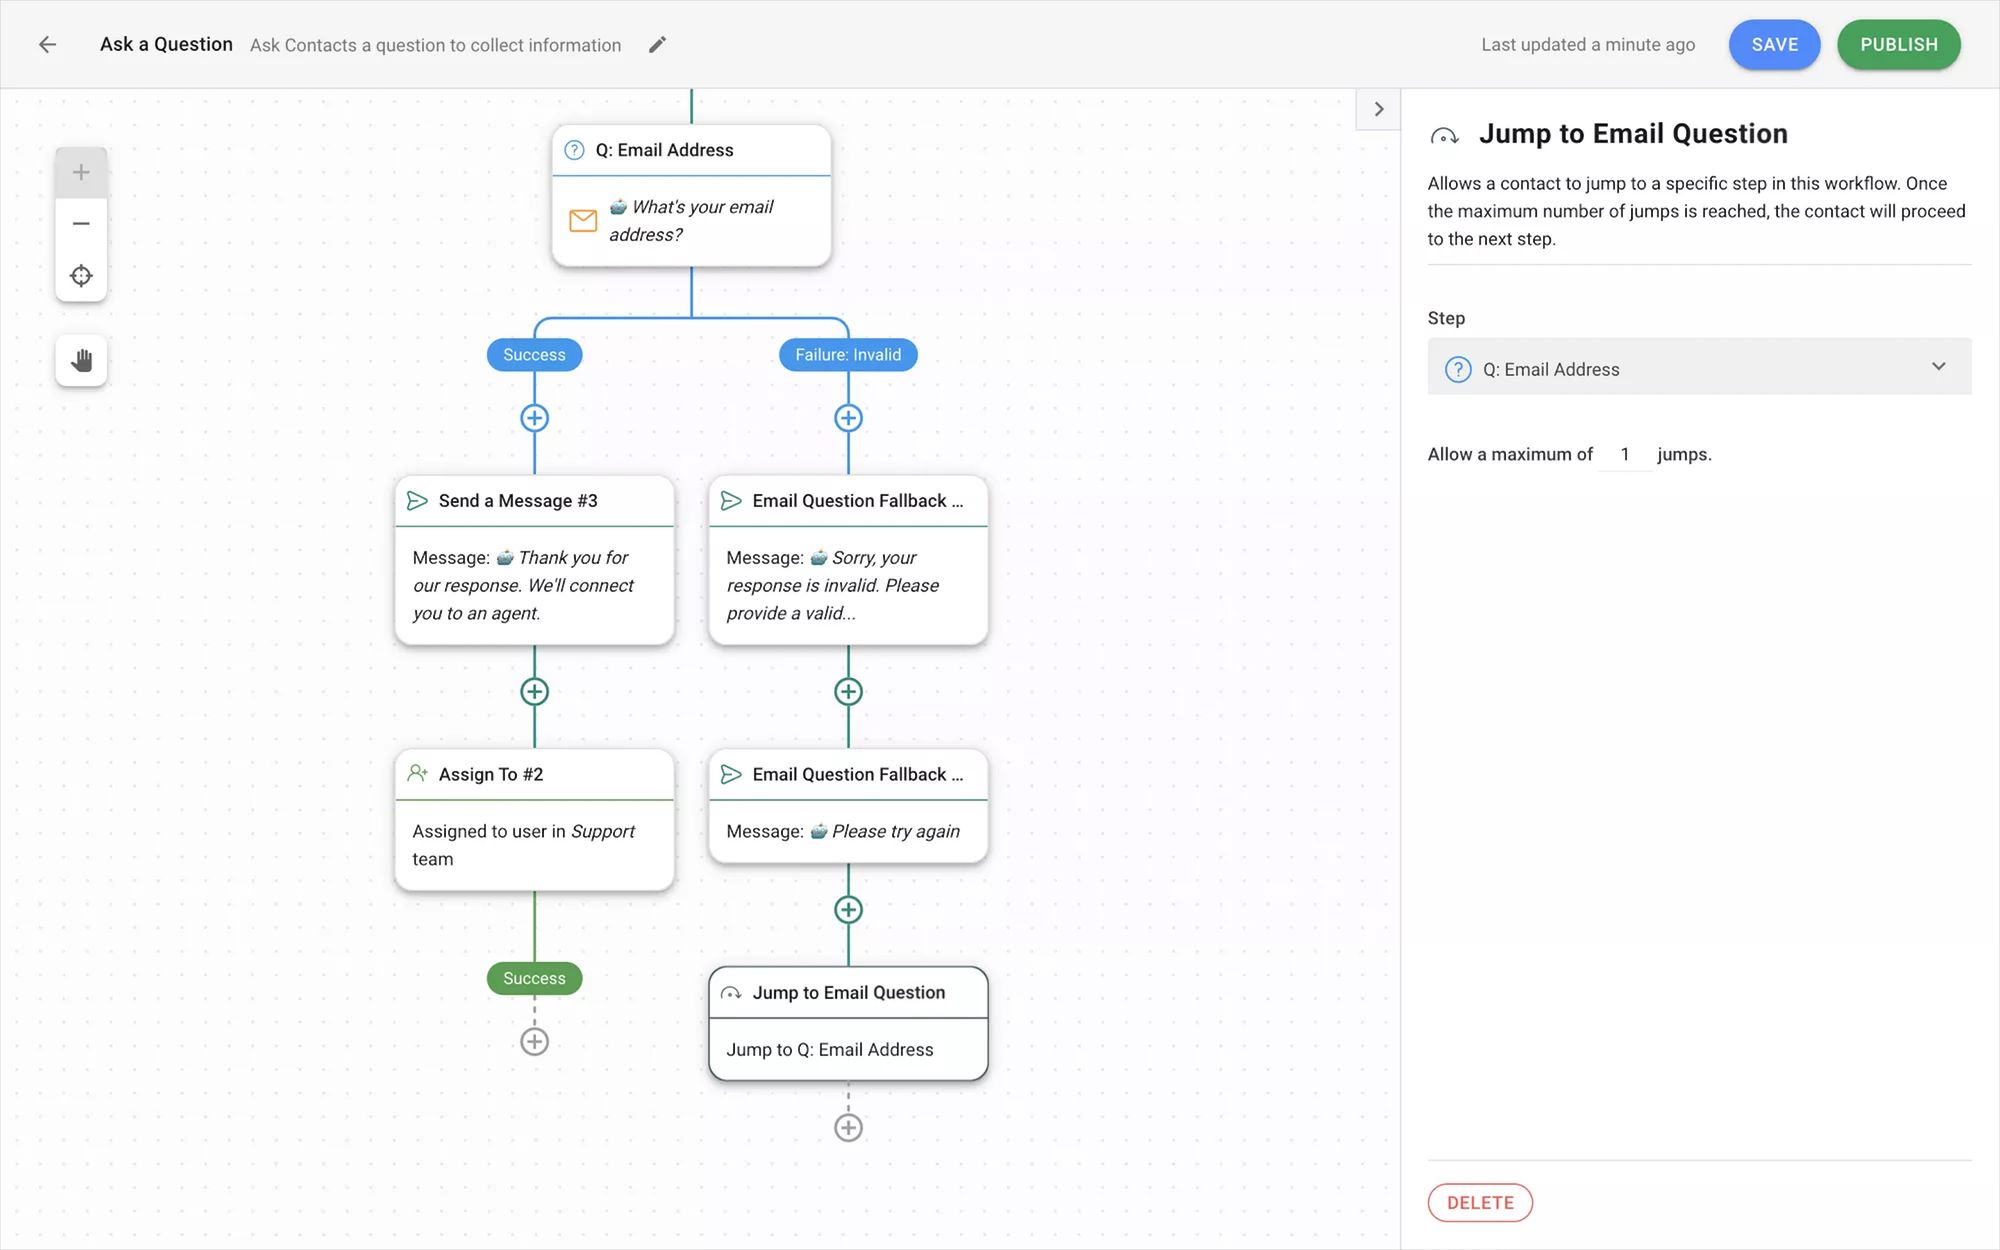Image resolution: width=2000 pixels, height=1250 pixels.
Task: Click the Failure: Invalid branch add step icon
Action: 848,418
